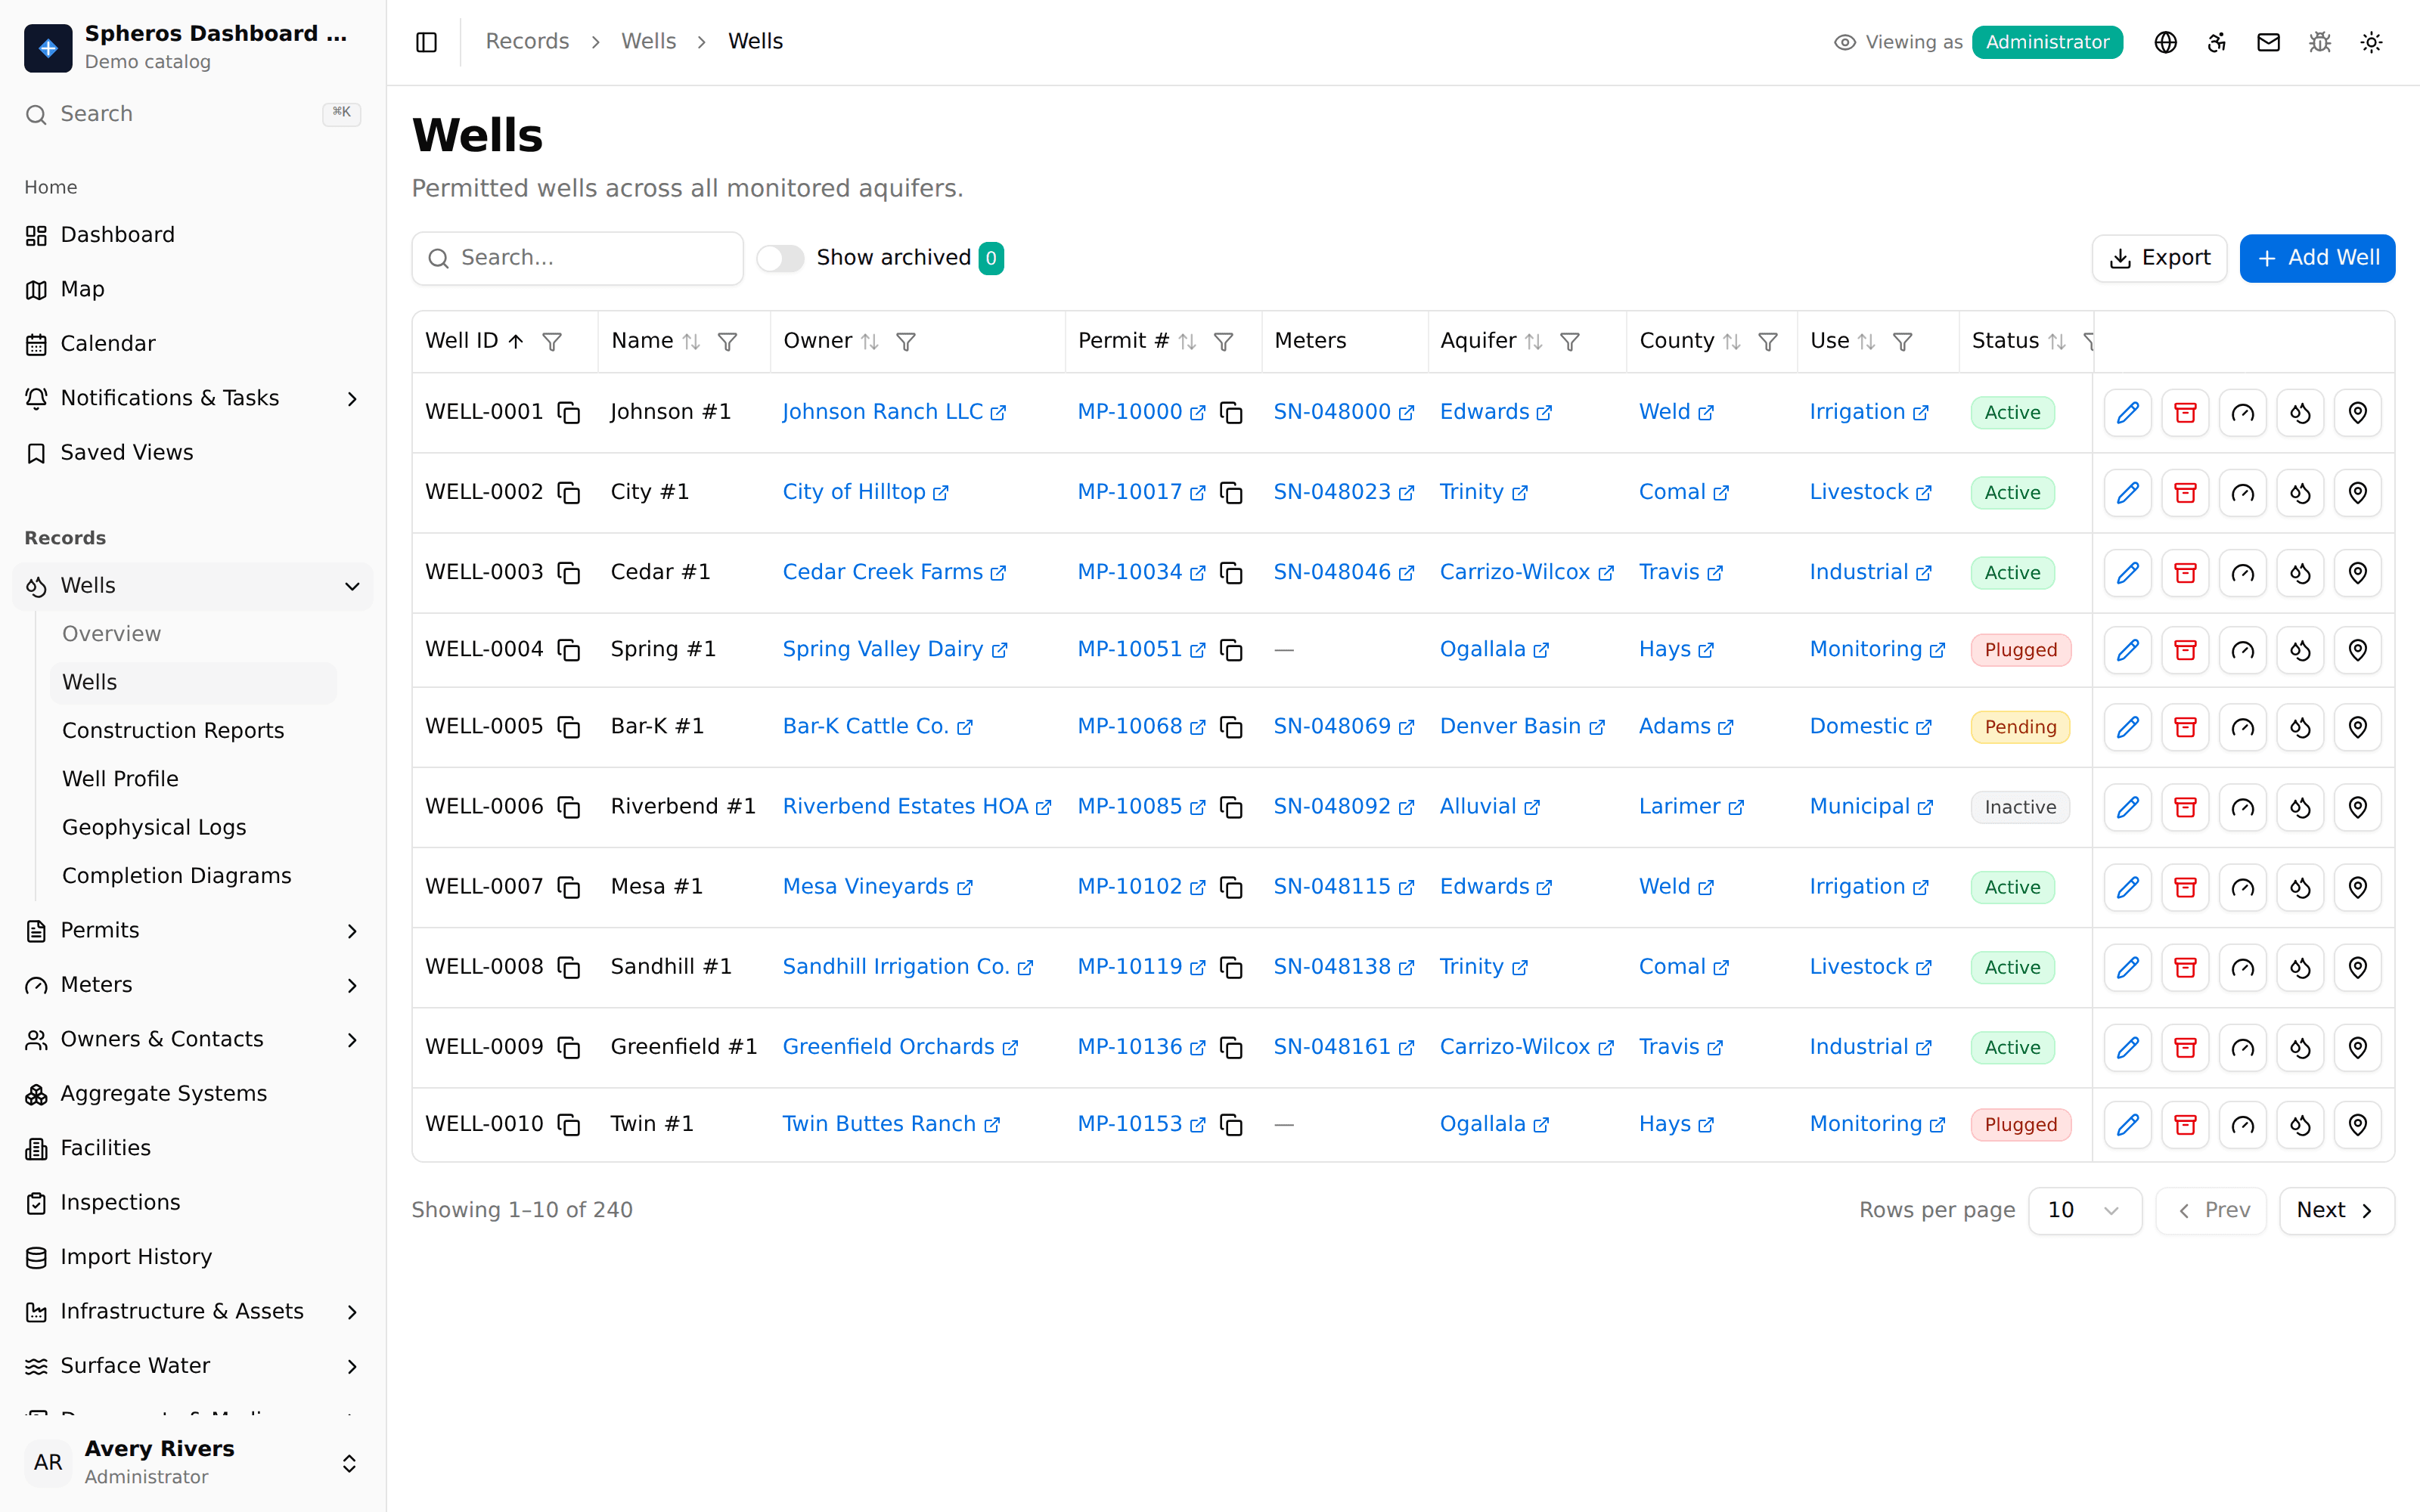Open meter gauge for WELL-0003
Viewport: 2420px width, 1512px height.
point(2243,572)
